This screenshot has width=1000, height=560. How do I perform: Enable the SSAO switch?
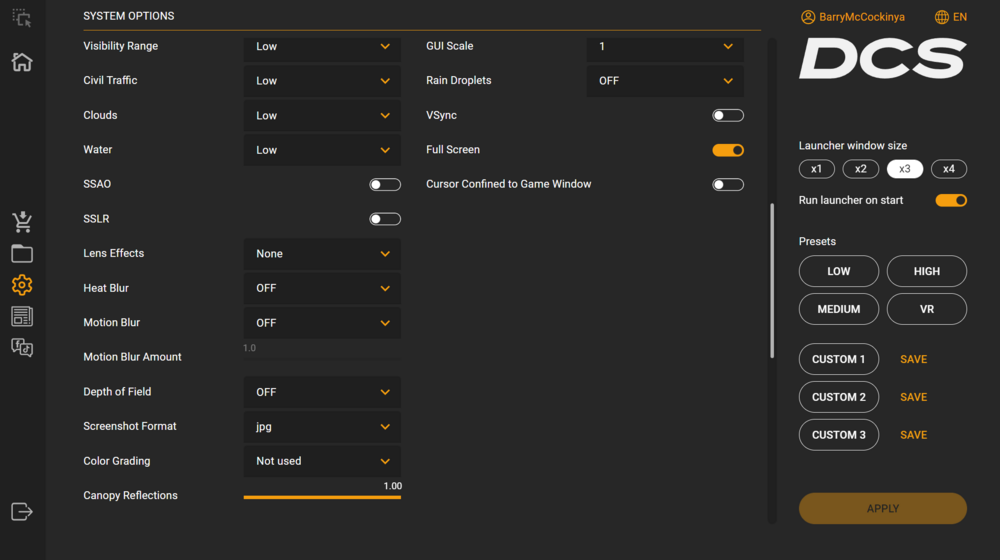[385, 185]
